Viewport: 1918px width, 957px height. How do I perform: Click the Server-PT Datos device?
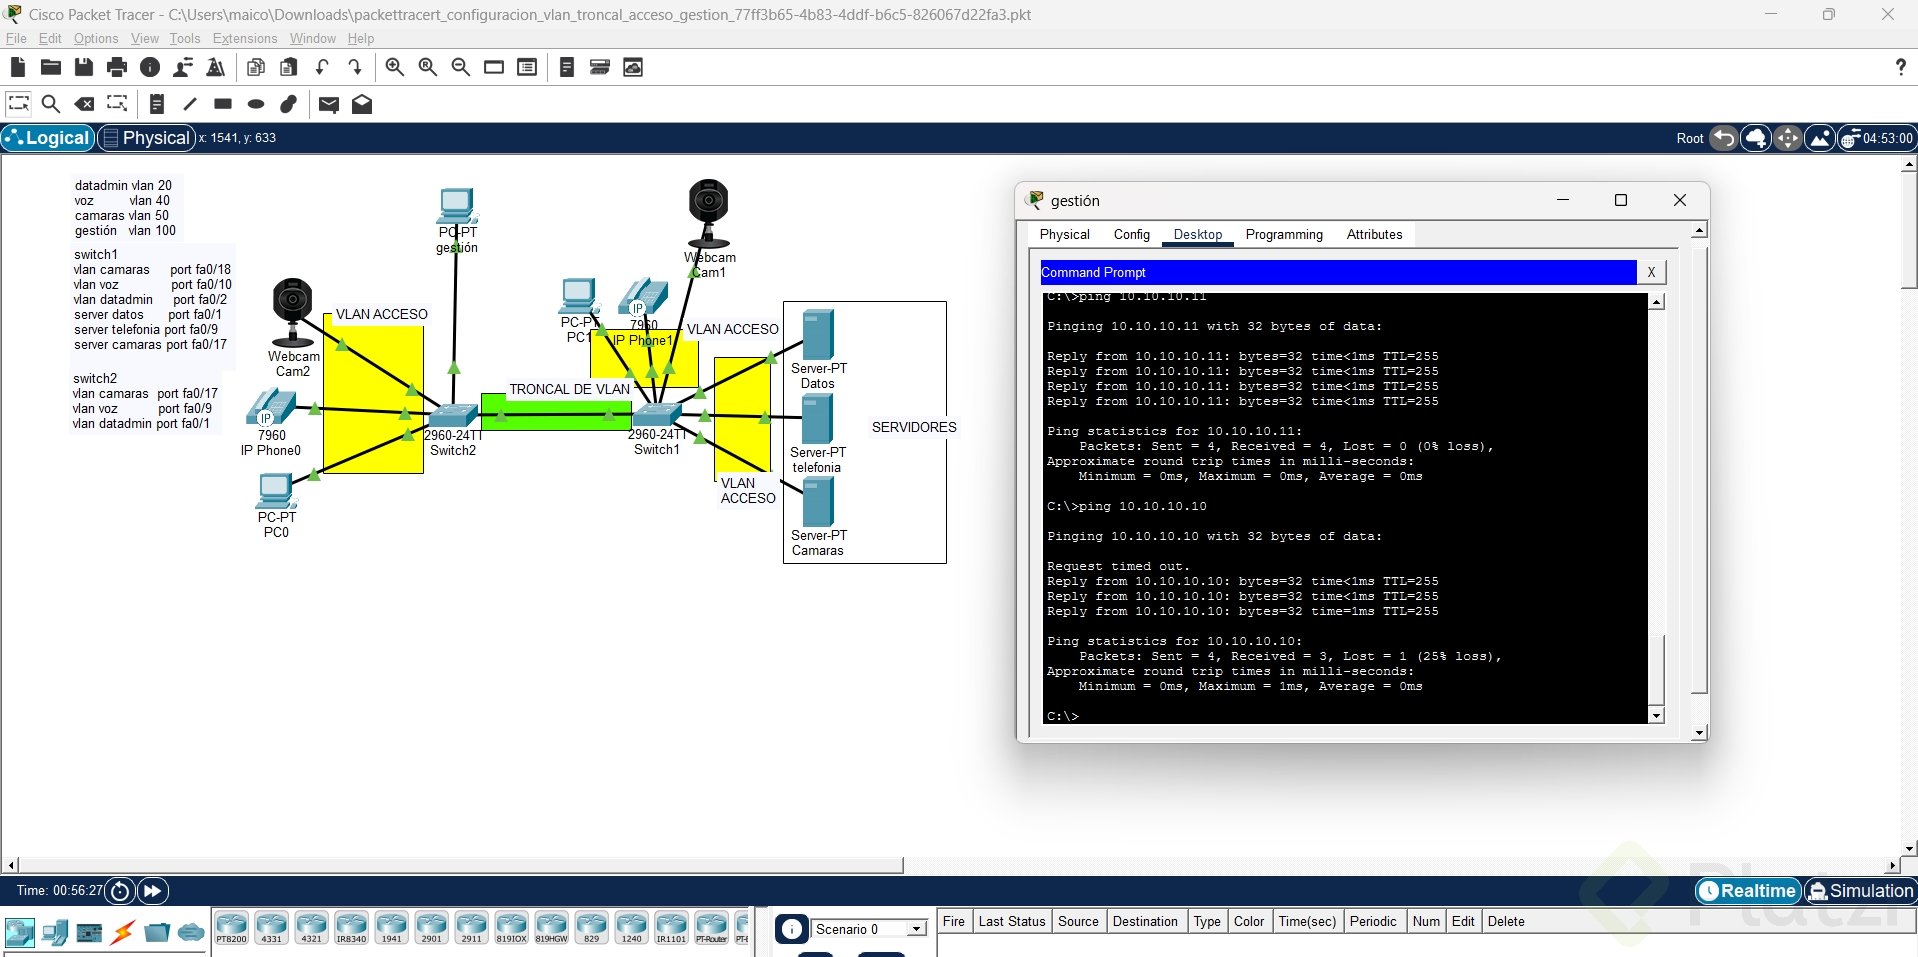coord(818,336)
